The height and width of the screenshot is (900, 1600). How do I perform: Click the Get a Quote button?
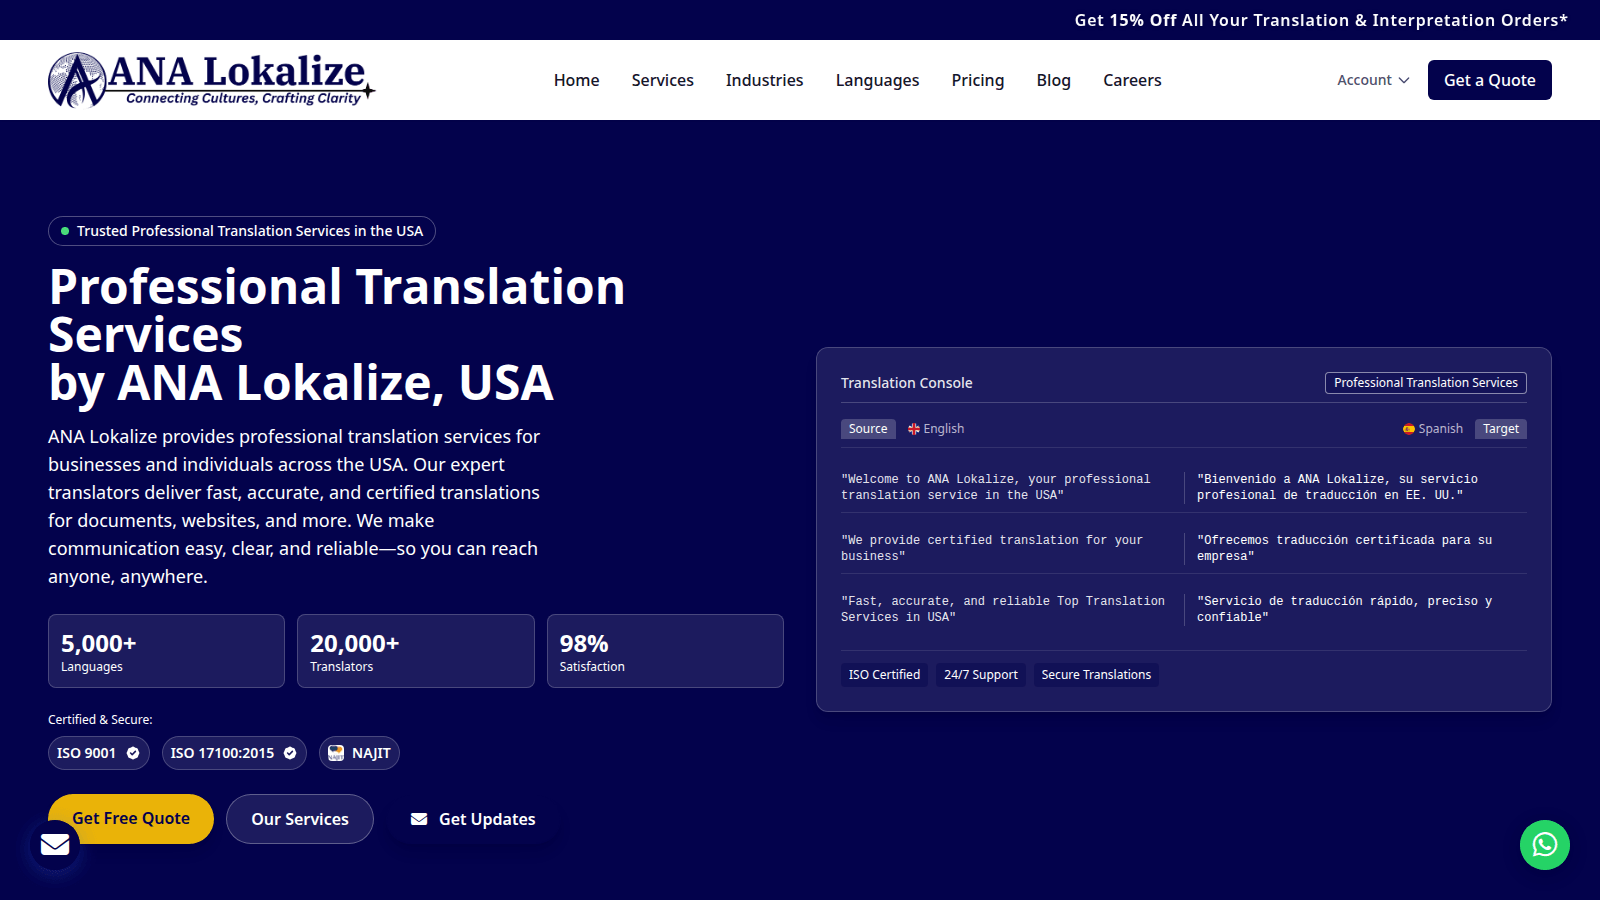click(x=1490, y=80)
